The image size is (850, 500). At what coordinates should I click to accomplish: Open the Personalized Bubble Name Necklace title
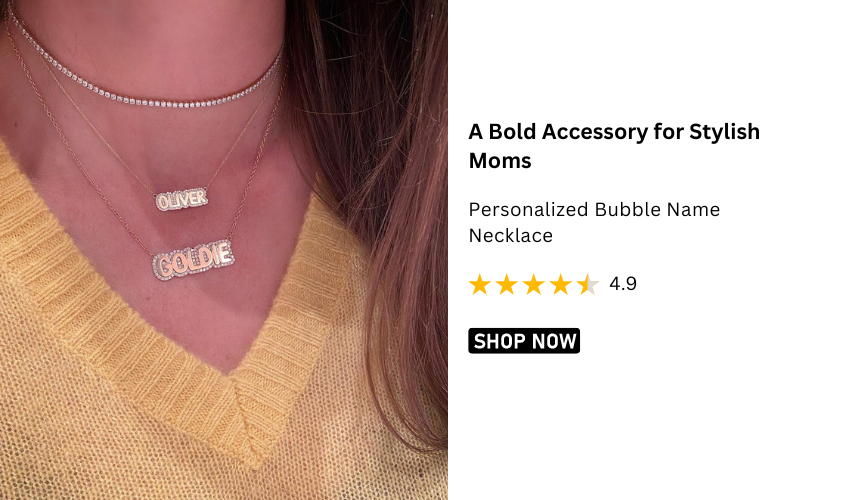point(594,222)
